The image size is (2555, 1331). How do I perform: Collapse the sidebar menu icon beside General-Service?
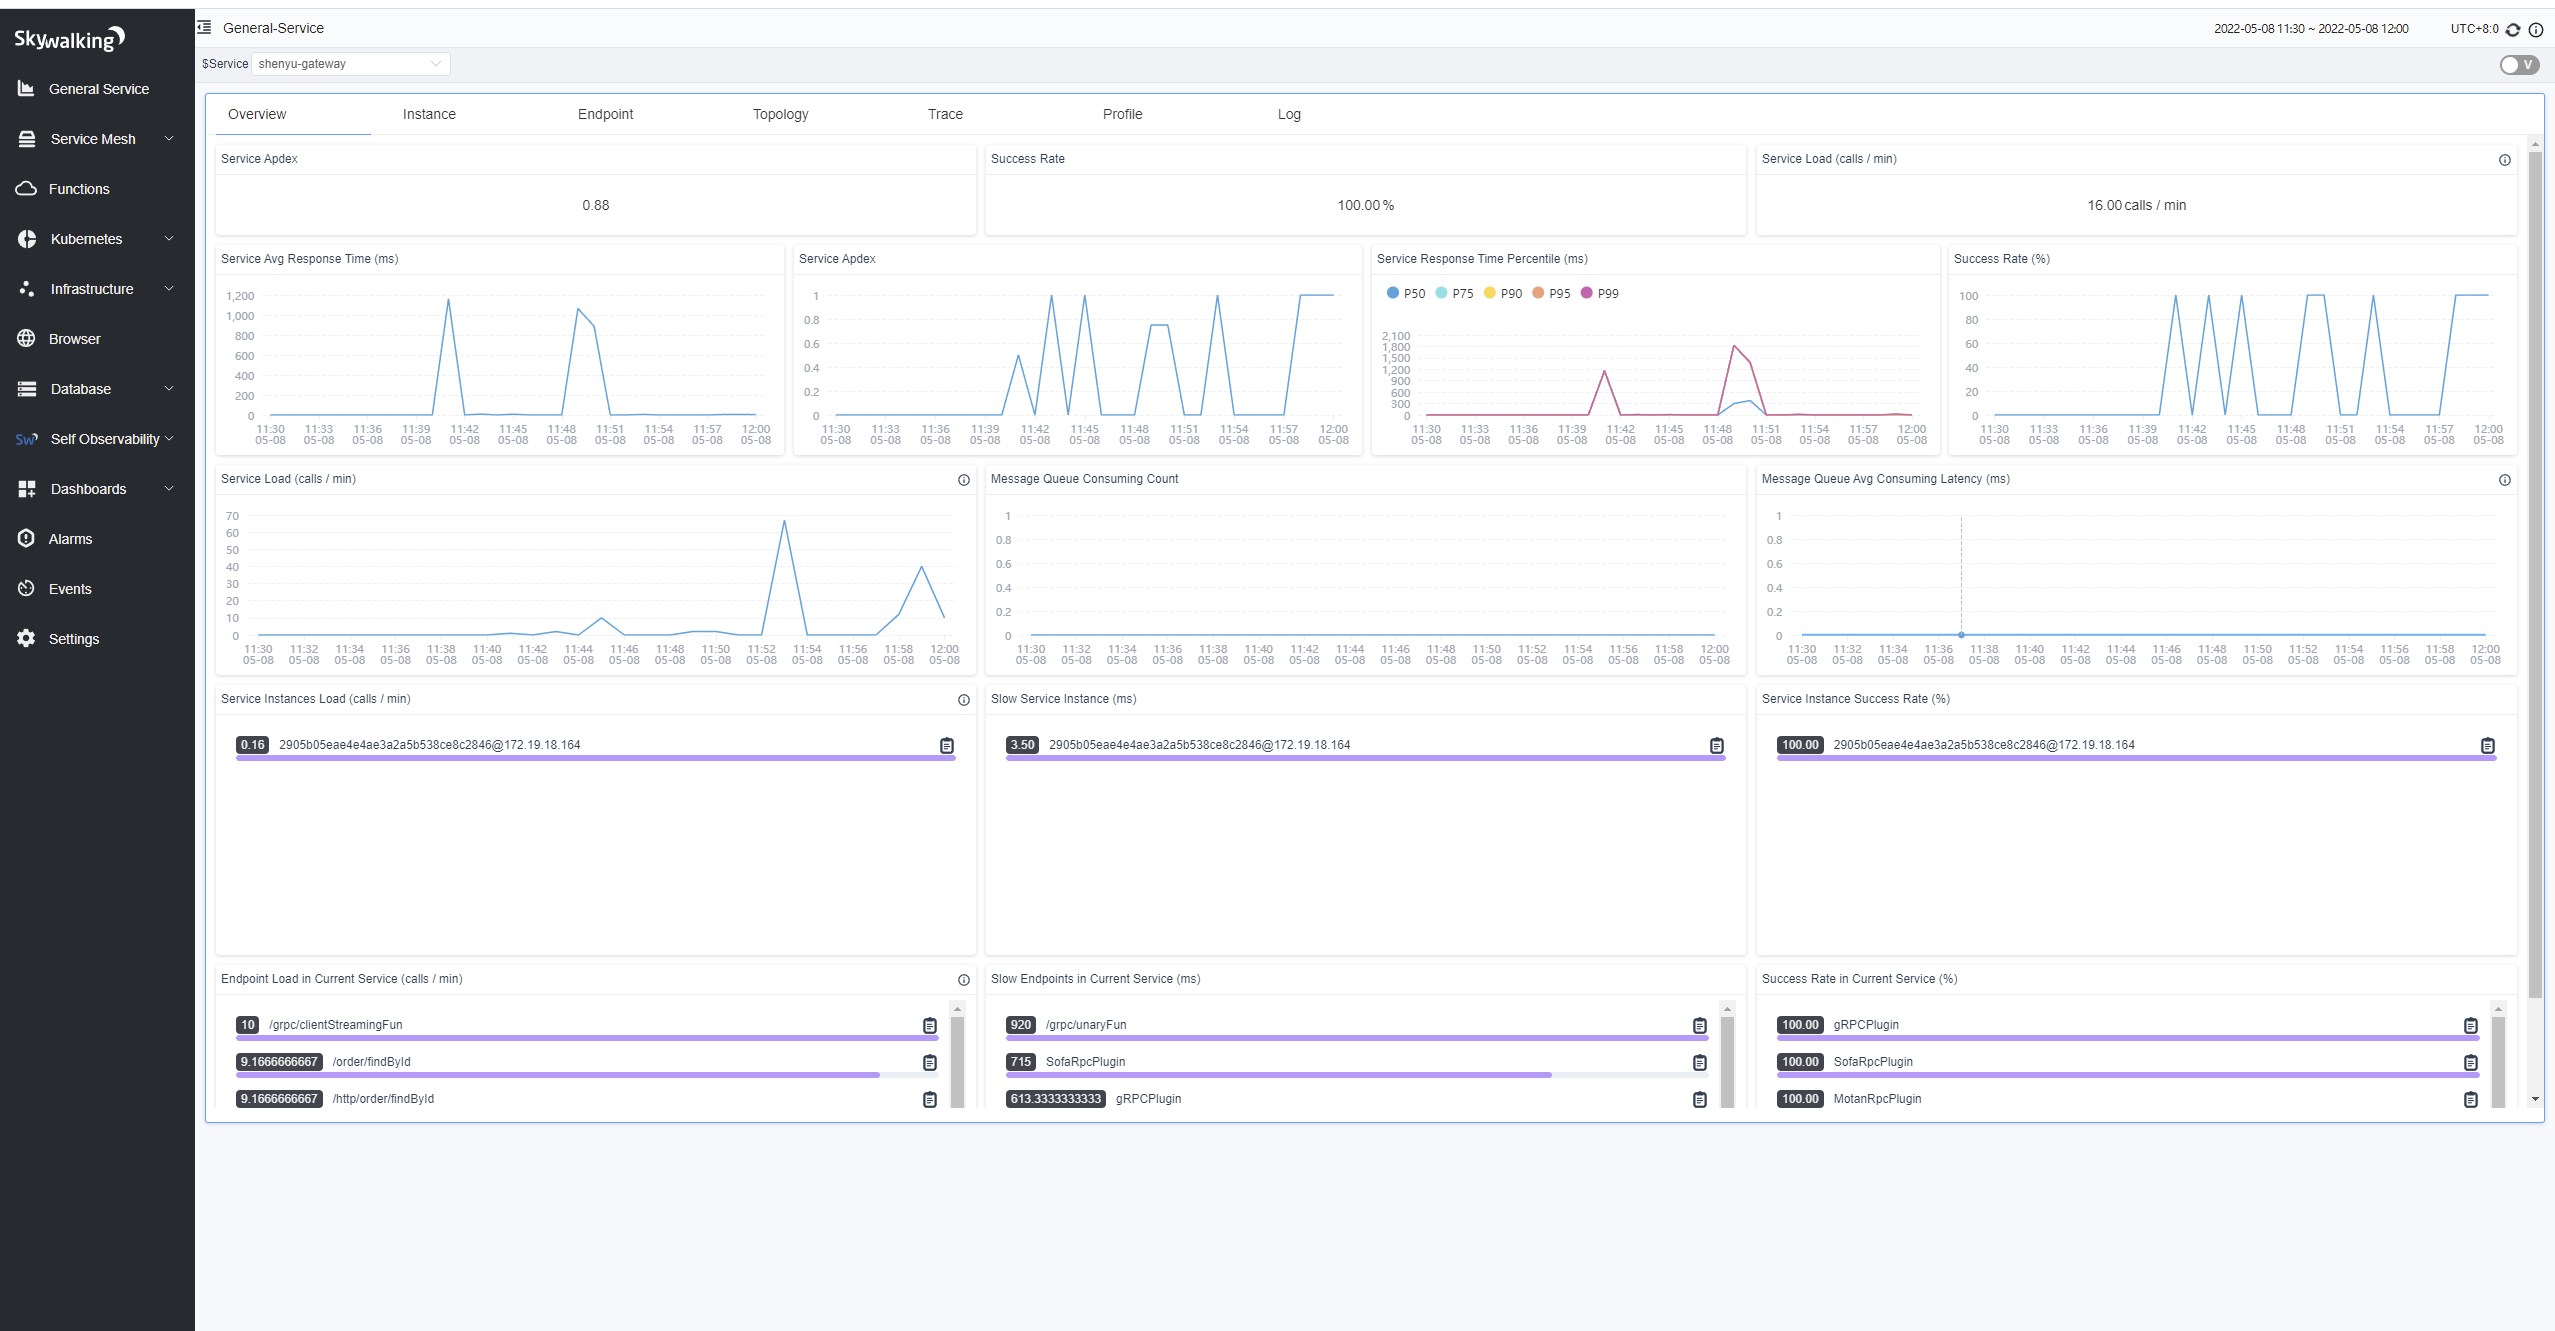[x=204, y=28]
